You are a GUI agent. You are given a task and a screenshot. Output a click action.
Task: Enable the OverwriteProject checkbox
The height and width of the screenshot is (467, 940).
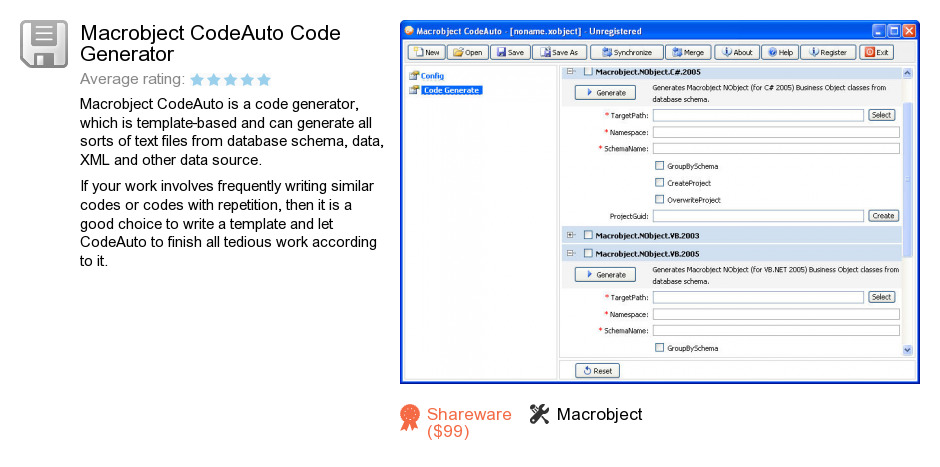pos(659,200)
